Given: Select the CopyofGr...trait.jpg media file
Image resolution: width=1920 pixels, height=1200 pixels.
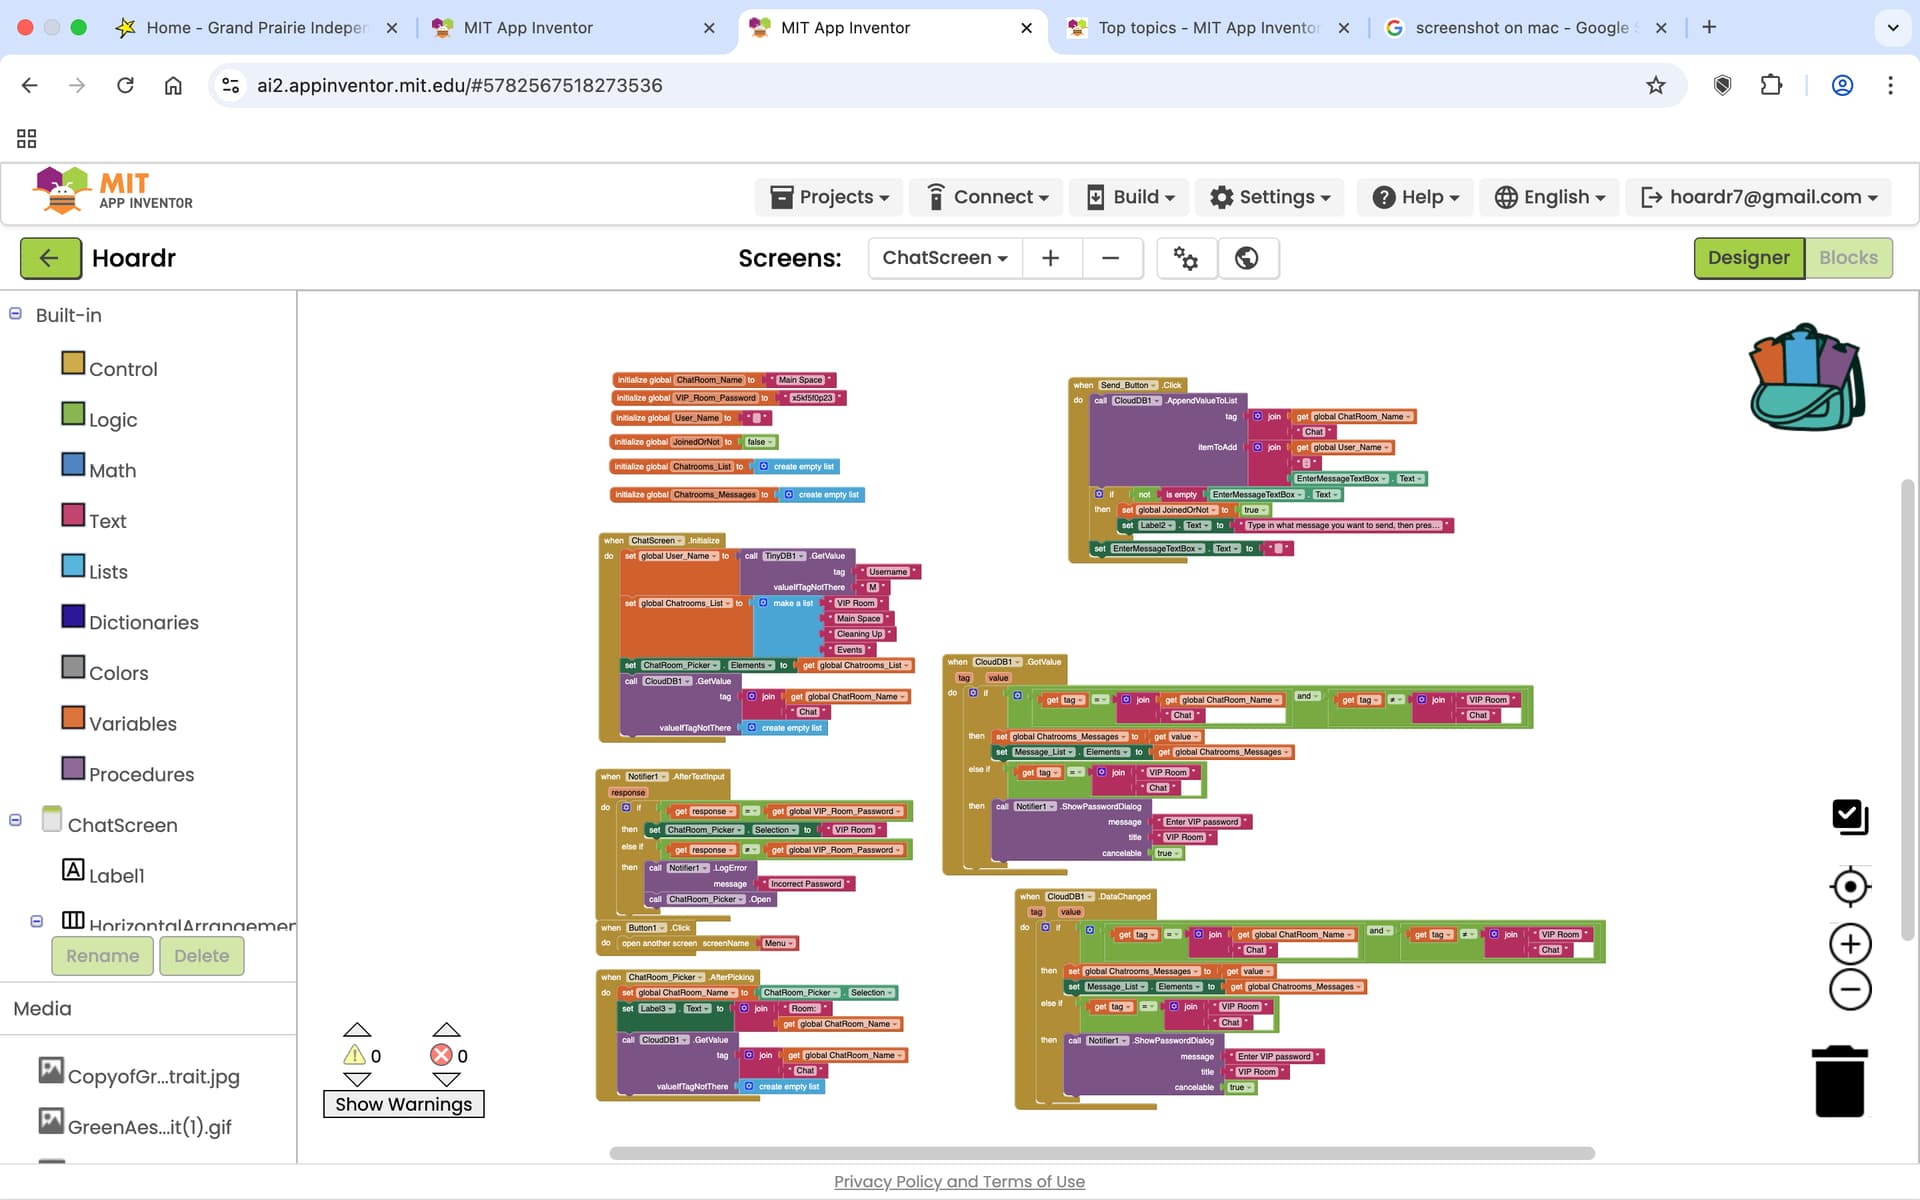Looking at the screenshot, I should [x=140, y=1075].
